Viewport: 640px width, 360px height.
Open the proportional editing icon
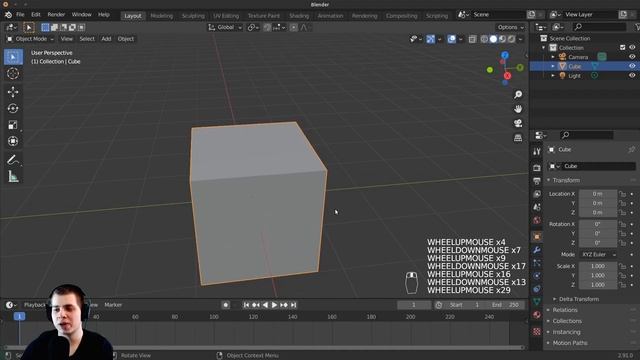(x=293, y=27)
